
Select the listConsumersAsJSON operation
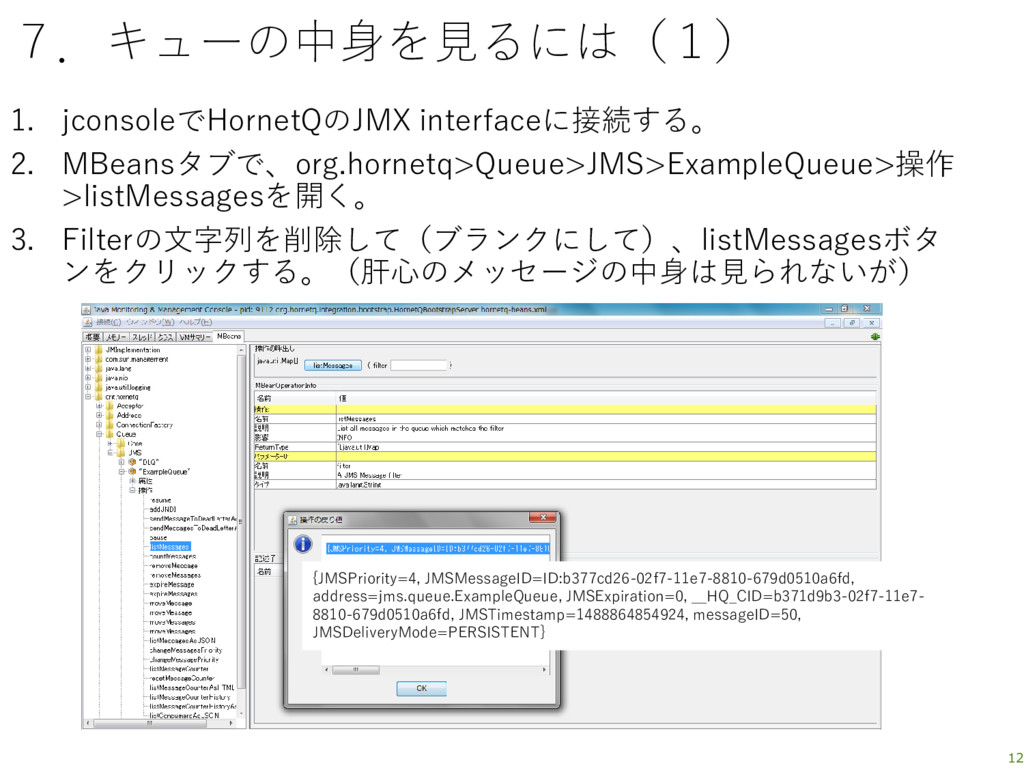pos(184,716)
